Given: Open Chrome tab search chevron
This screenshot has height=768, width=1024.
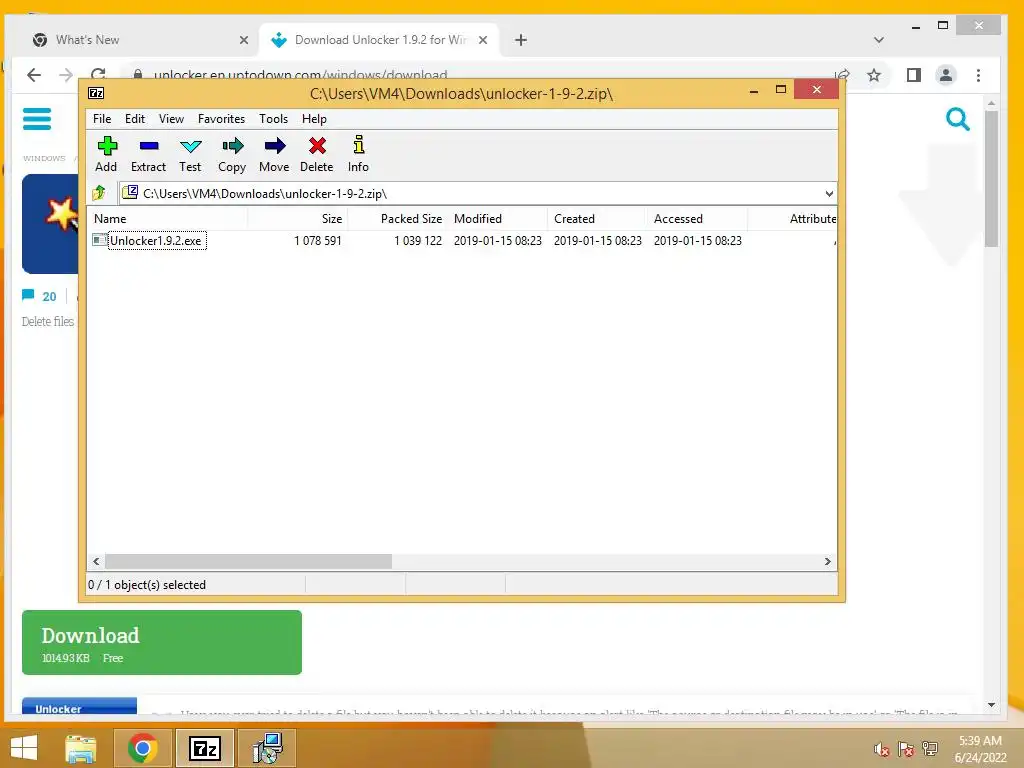Looking at the screenshot, I should [879, 40].
